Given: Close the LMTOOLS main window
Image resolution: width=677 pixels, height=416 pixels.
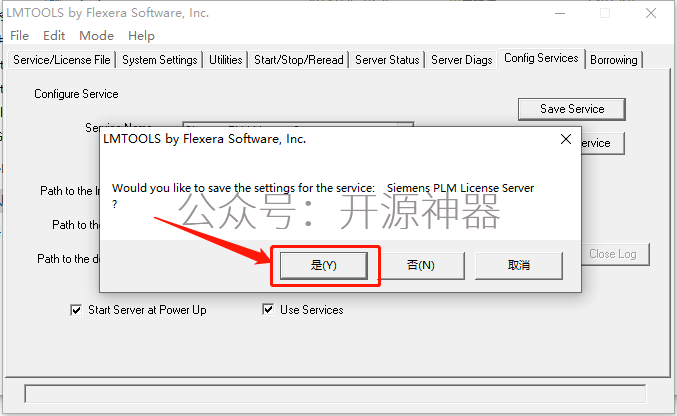Looking at the screenshot, I should tap(651, 13).
